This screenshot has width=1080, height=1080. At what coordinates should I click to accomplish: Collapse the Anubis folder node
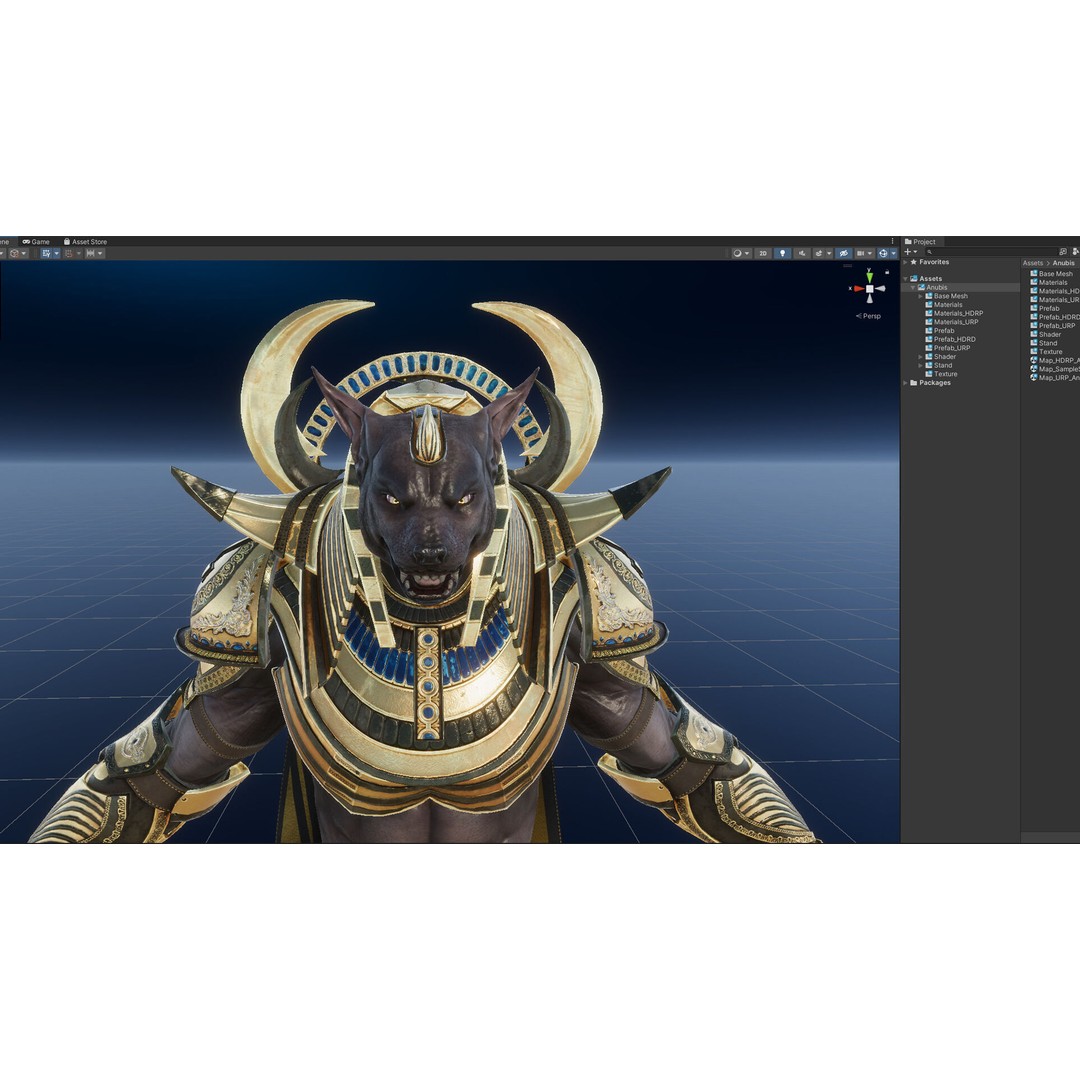coord(913,287)
